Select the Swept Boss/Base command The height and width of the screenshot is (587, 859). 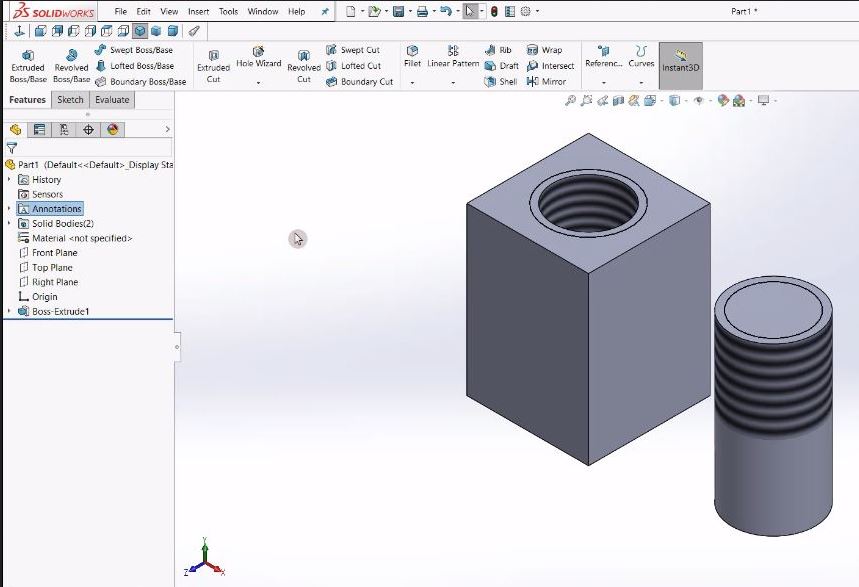click(134, 50)
